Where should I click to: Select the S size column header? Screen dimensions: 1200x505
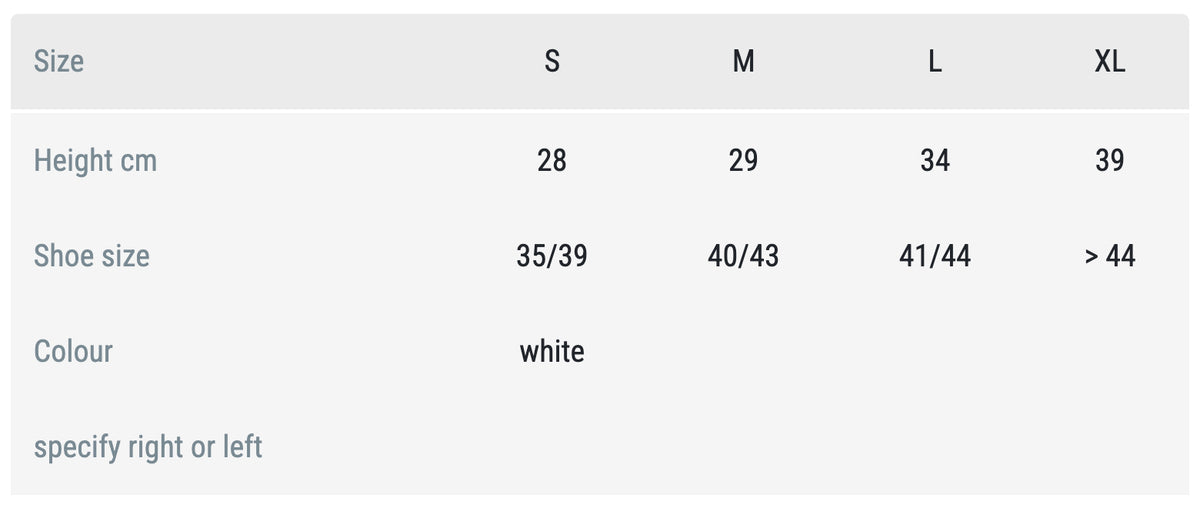552,61
